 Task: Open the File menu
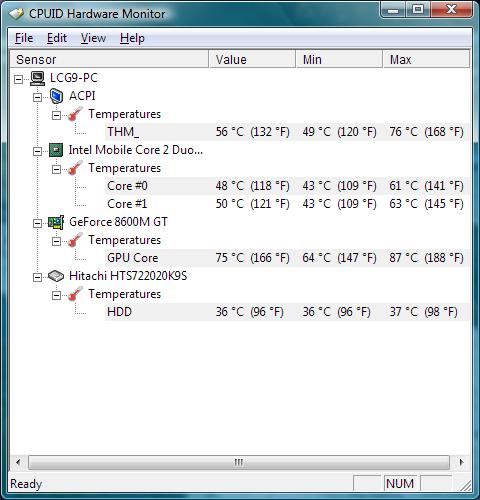(x=24, y=38)
